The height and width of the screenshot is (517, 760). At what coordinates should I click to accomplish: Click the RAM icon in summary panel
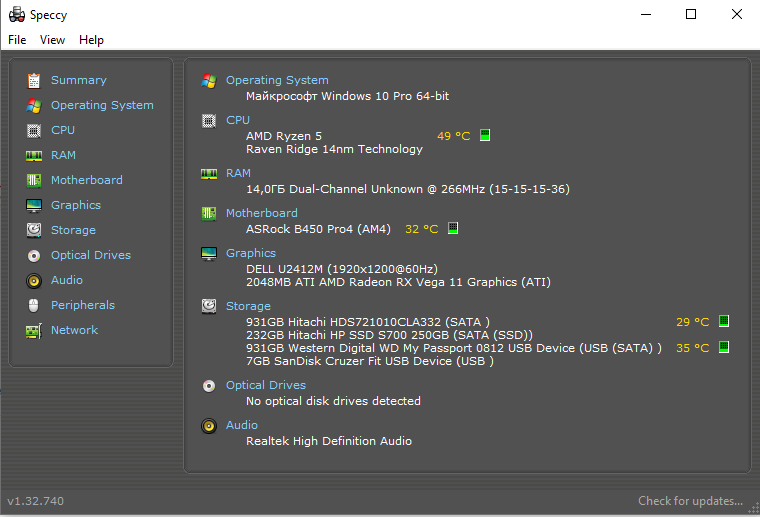click(209, 174)
